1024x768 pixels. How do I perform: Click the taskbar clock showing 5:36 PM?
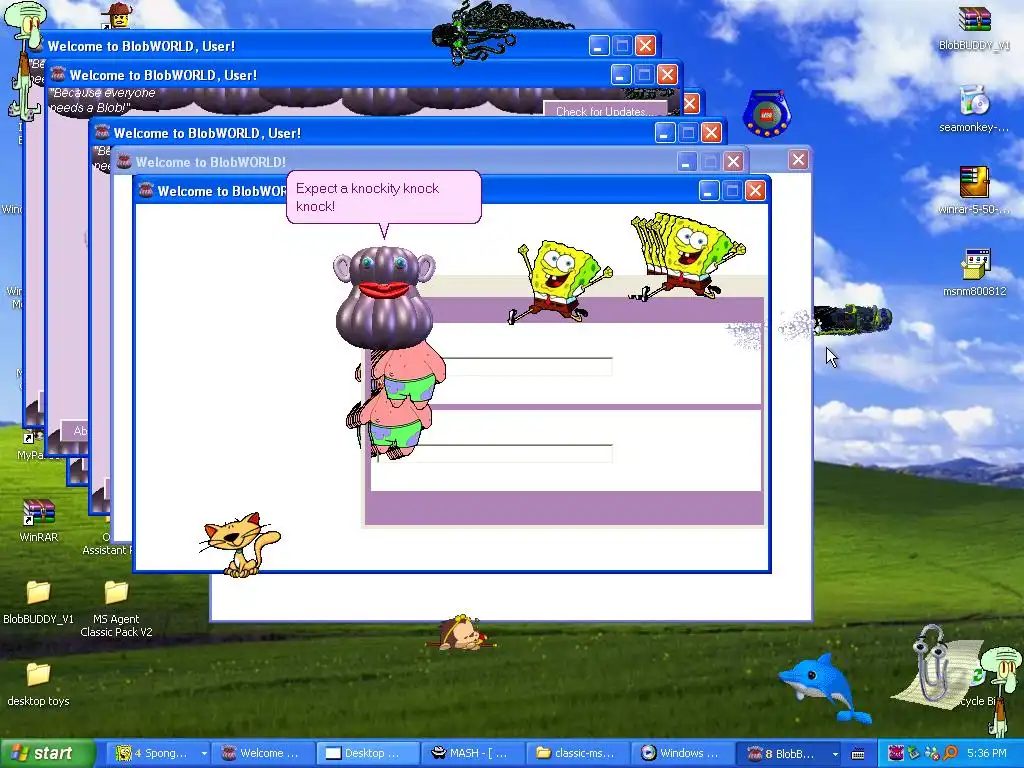(987, 754)
